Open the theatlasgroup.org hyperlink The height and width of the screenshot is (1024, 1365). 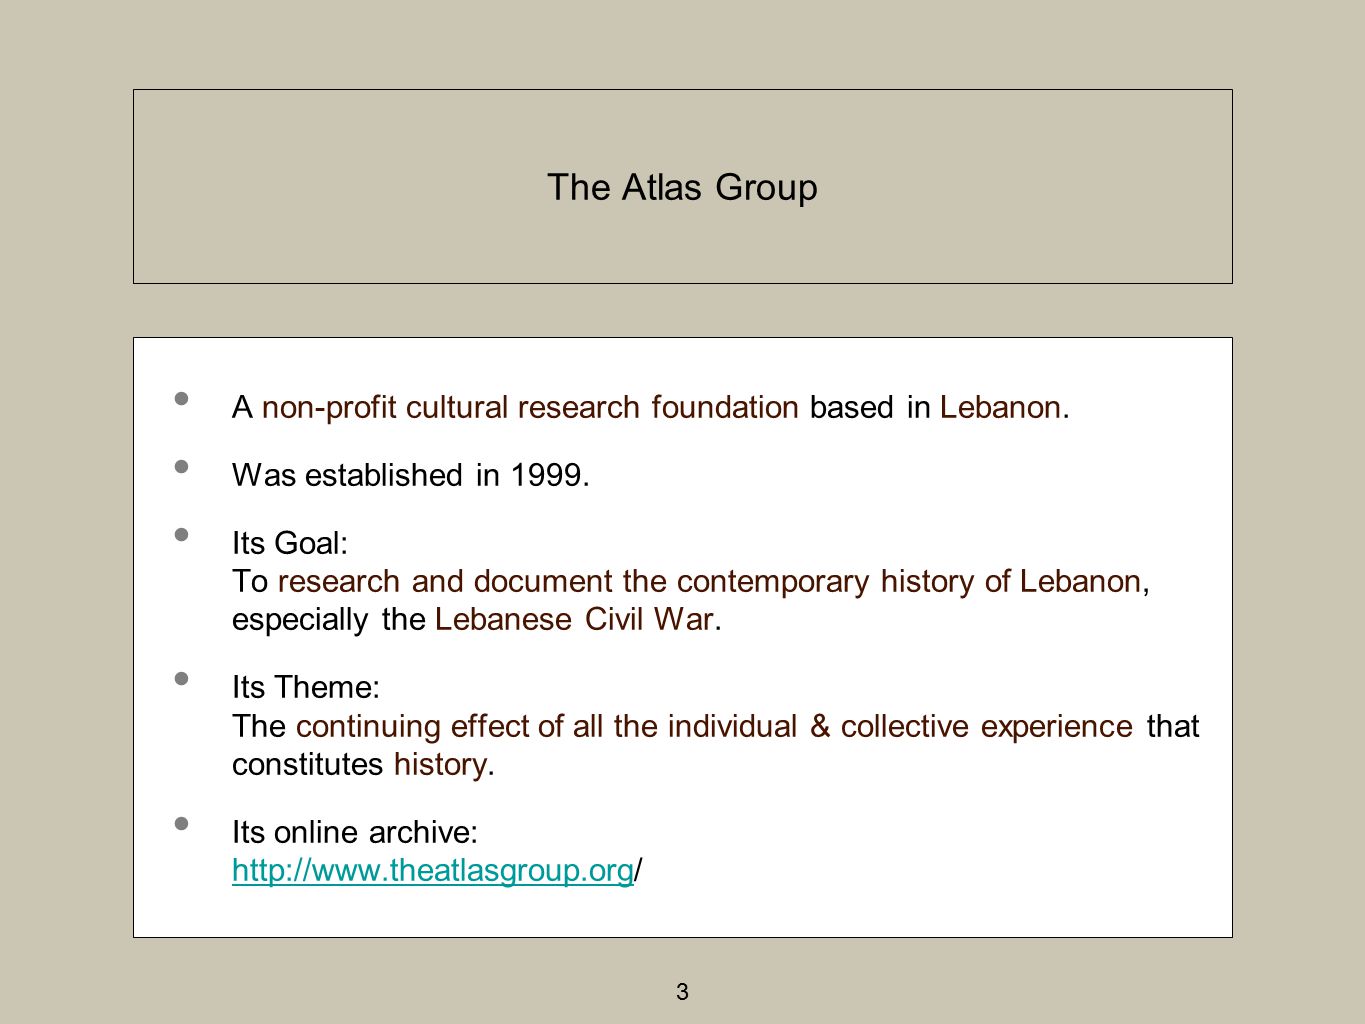click(x=432, y=870)
